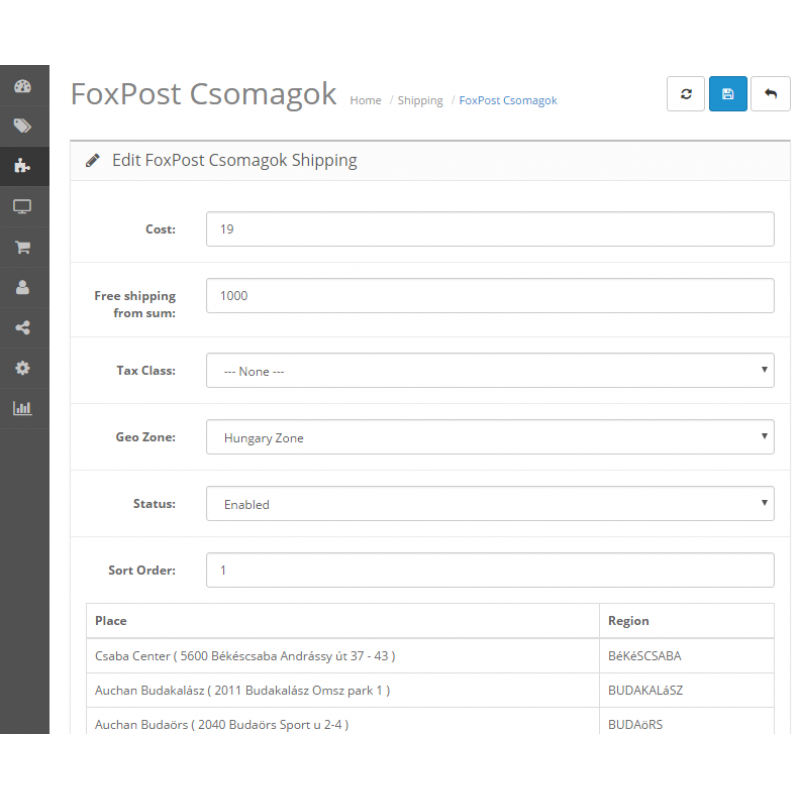The height and width of the screenshot is (800, 800).
Task: Open the Status dropdown showing Enabled
Action: point(490,504)
